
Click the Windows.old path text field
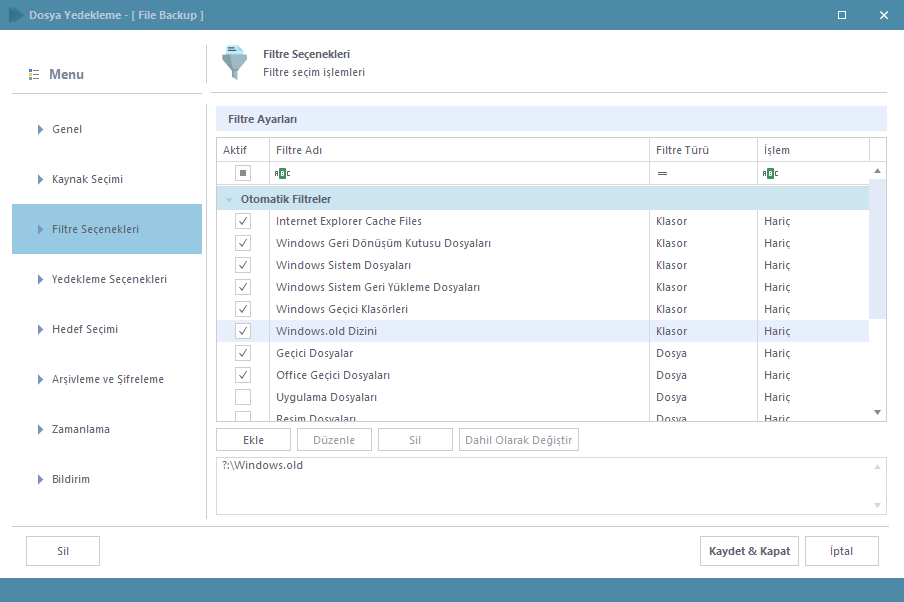tap(545, 485)
